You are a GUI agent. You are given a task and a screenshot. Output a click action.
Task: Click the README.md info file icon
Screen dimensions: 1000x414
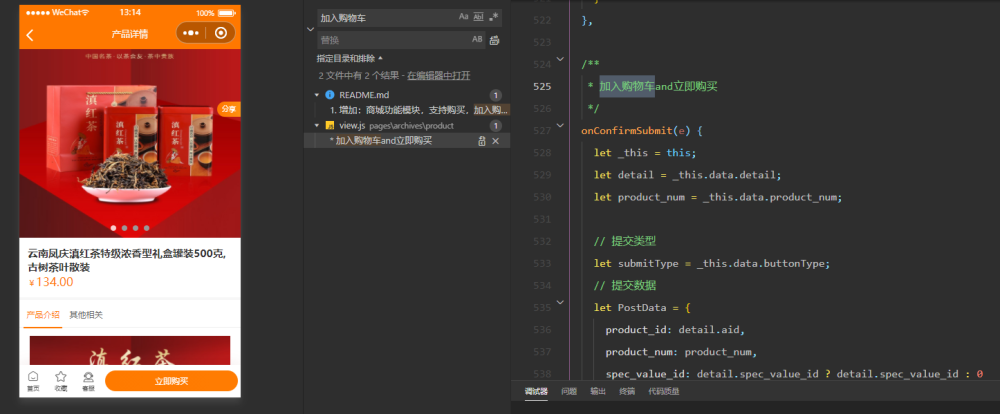coord(330,95)
